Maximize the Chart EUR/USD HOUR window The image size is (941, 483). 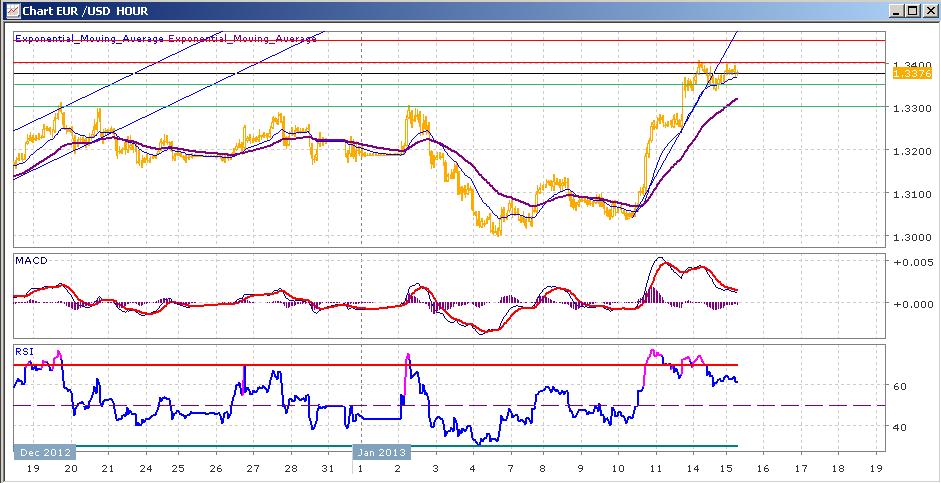pos(912,11)
